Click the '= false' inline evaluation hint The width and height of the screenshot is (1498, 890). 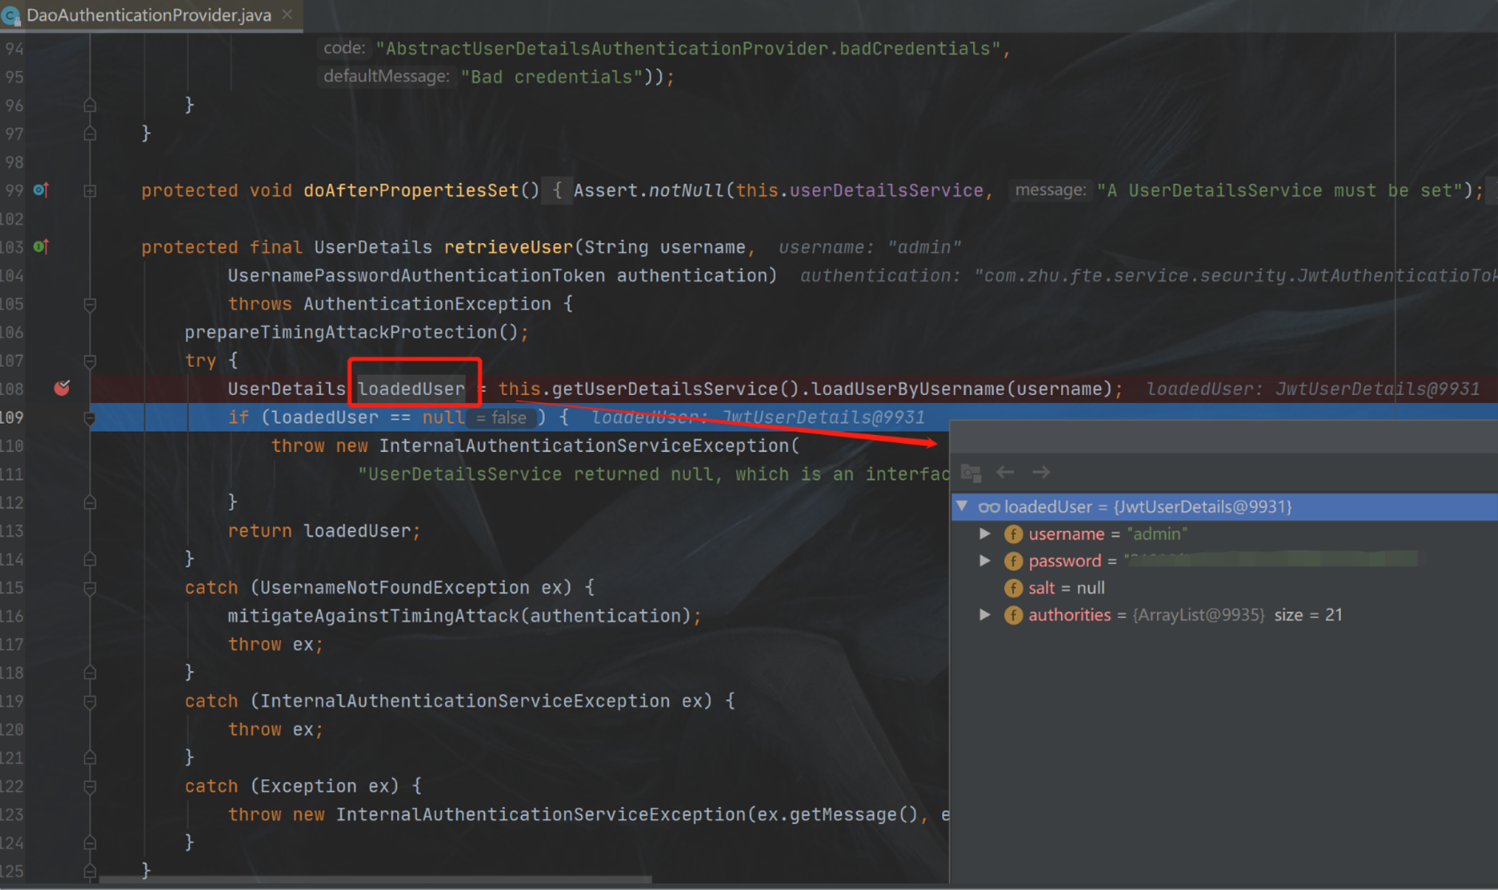501,418
